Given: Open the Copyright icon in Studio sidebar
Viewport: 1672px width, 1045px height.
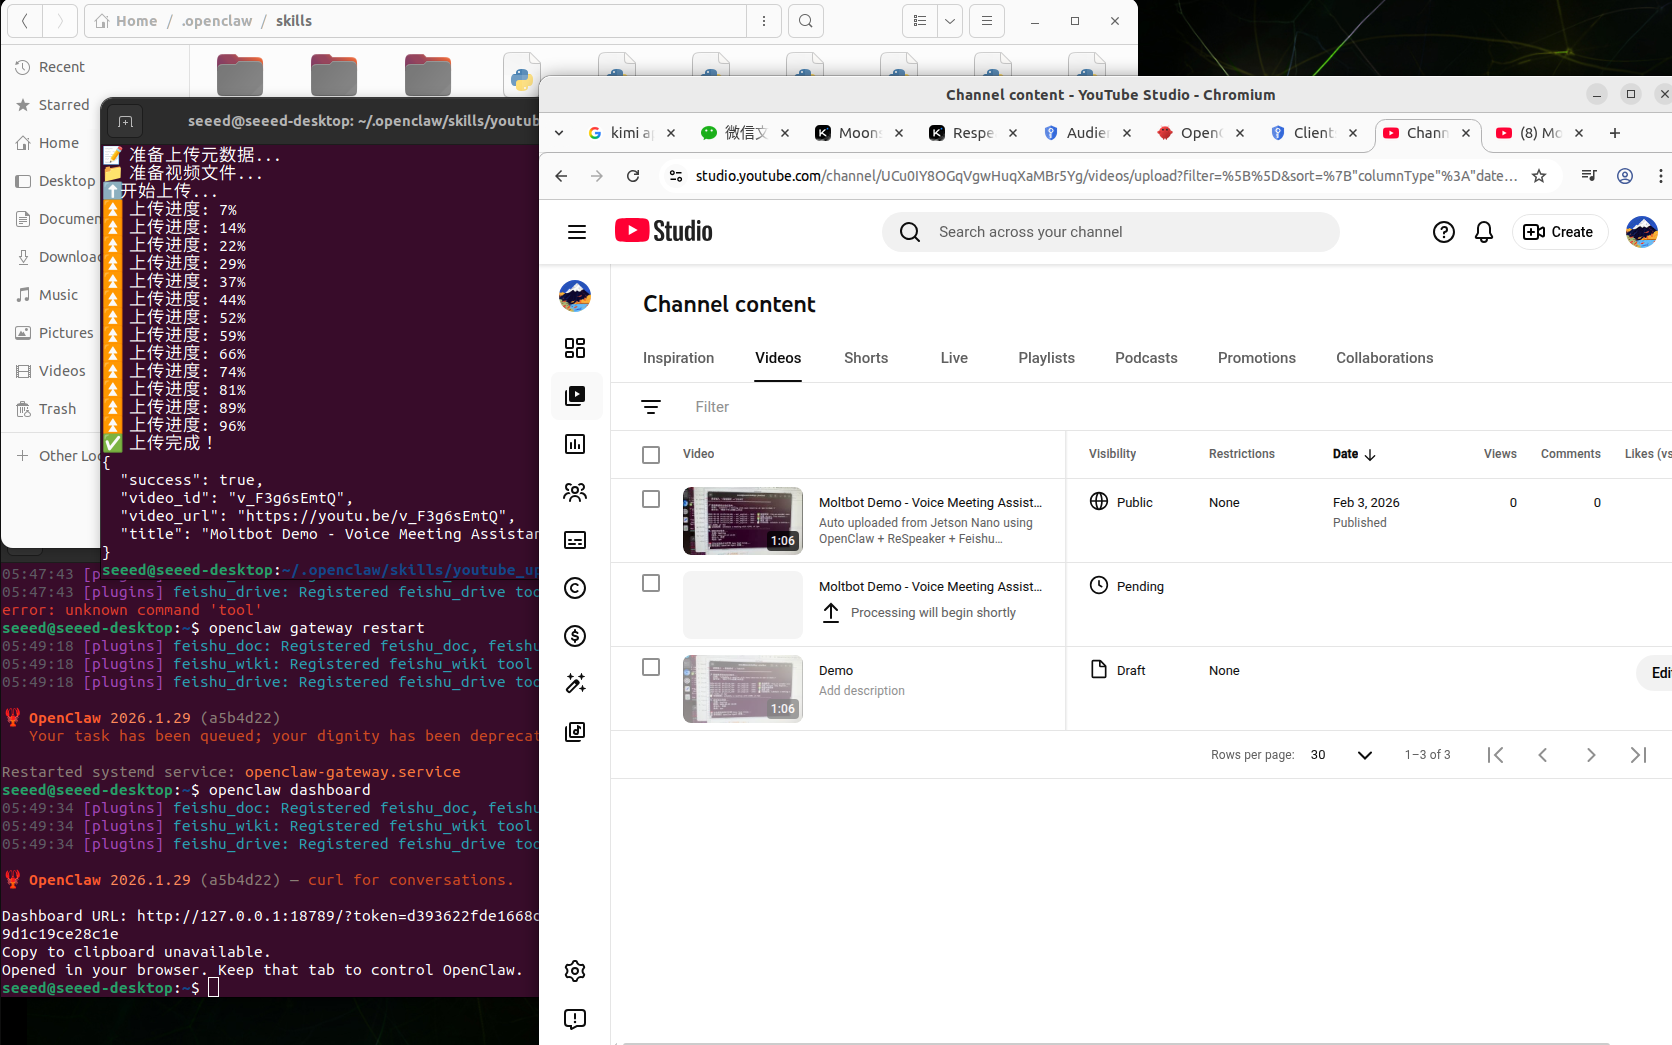Looking at the screenshot, I should click(575, 588).
